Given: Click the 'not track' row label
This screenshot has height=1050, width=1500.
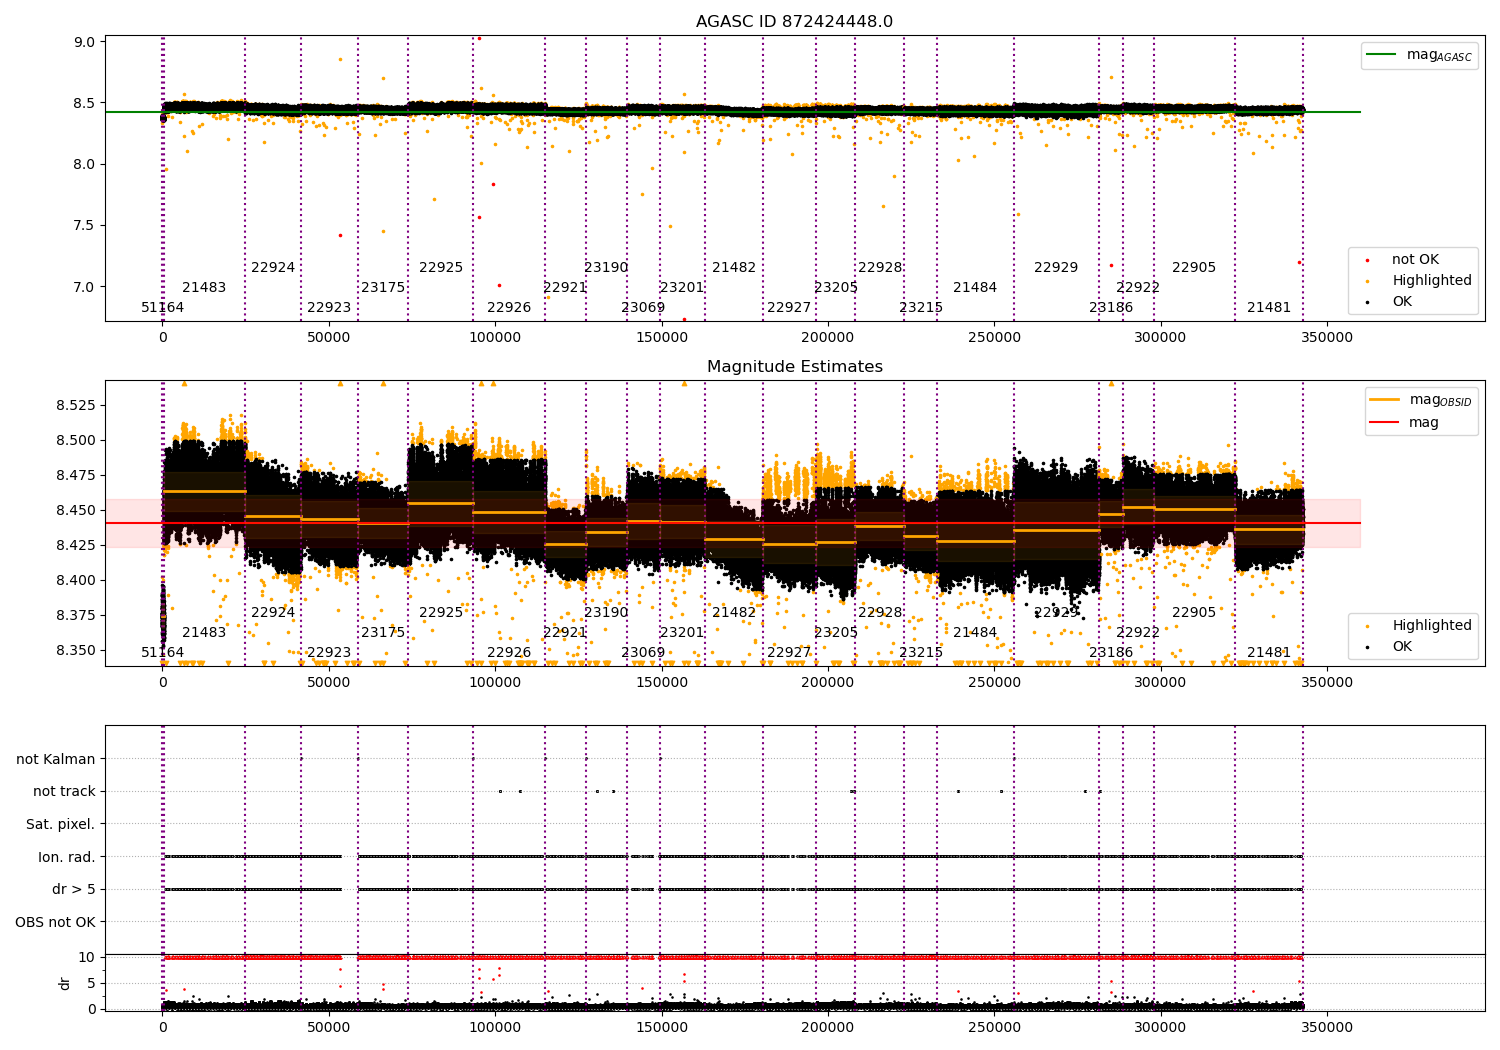Looking at the screenshot, I should [x=64, y=791].
